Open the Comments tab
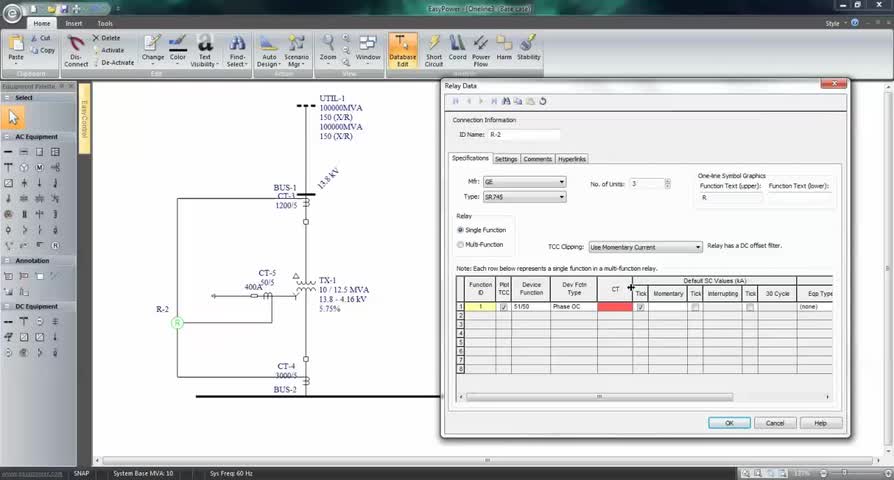This screenshot has height=480, width=894. [x=537, y=159]
